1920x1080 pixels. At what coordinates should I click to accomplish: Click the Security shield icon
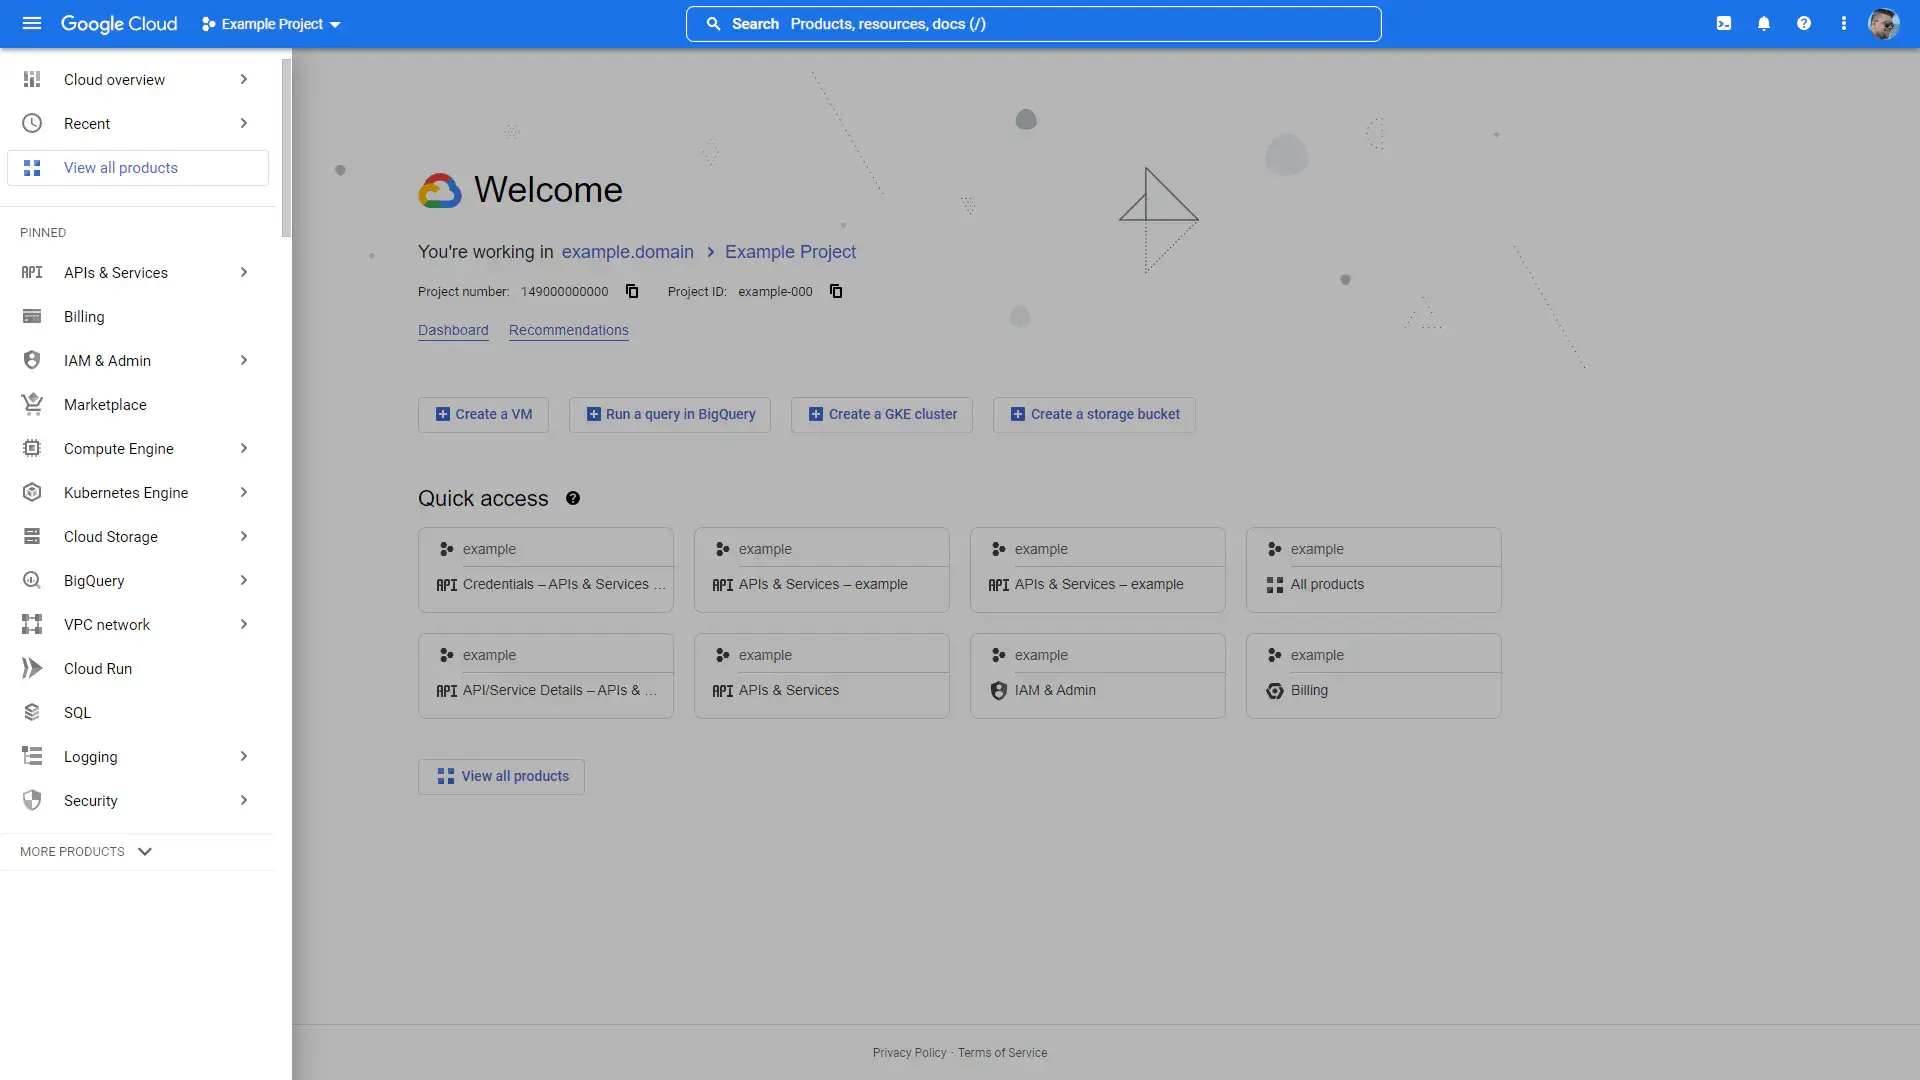[32, 800]
